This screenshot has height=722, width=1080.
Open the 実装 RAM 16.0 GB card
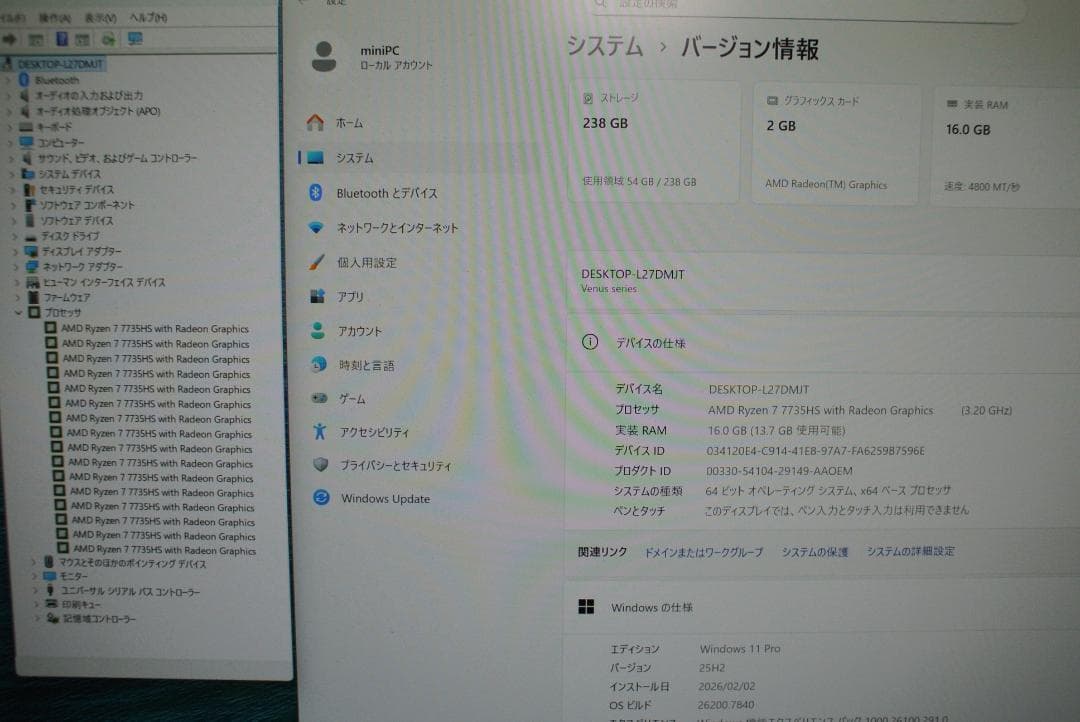1006,146
